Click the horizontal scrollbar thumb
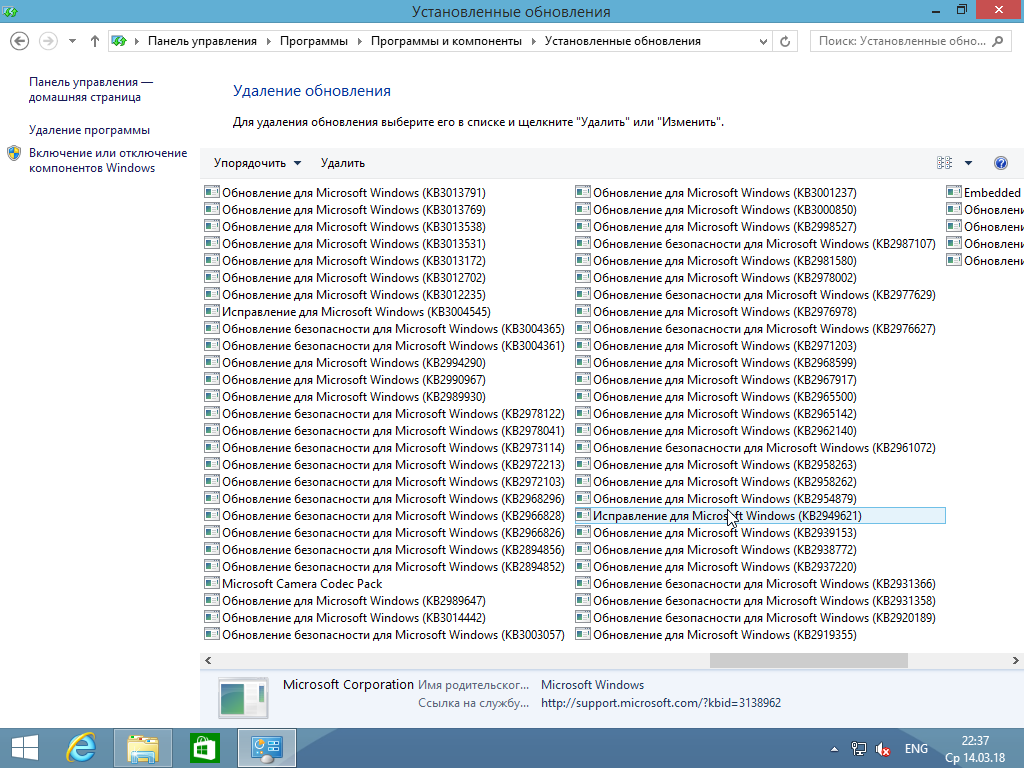This screenshot has width=1024, height=768. pyautogui.click(x=808, y=660)
